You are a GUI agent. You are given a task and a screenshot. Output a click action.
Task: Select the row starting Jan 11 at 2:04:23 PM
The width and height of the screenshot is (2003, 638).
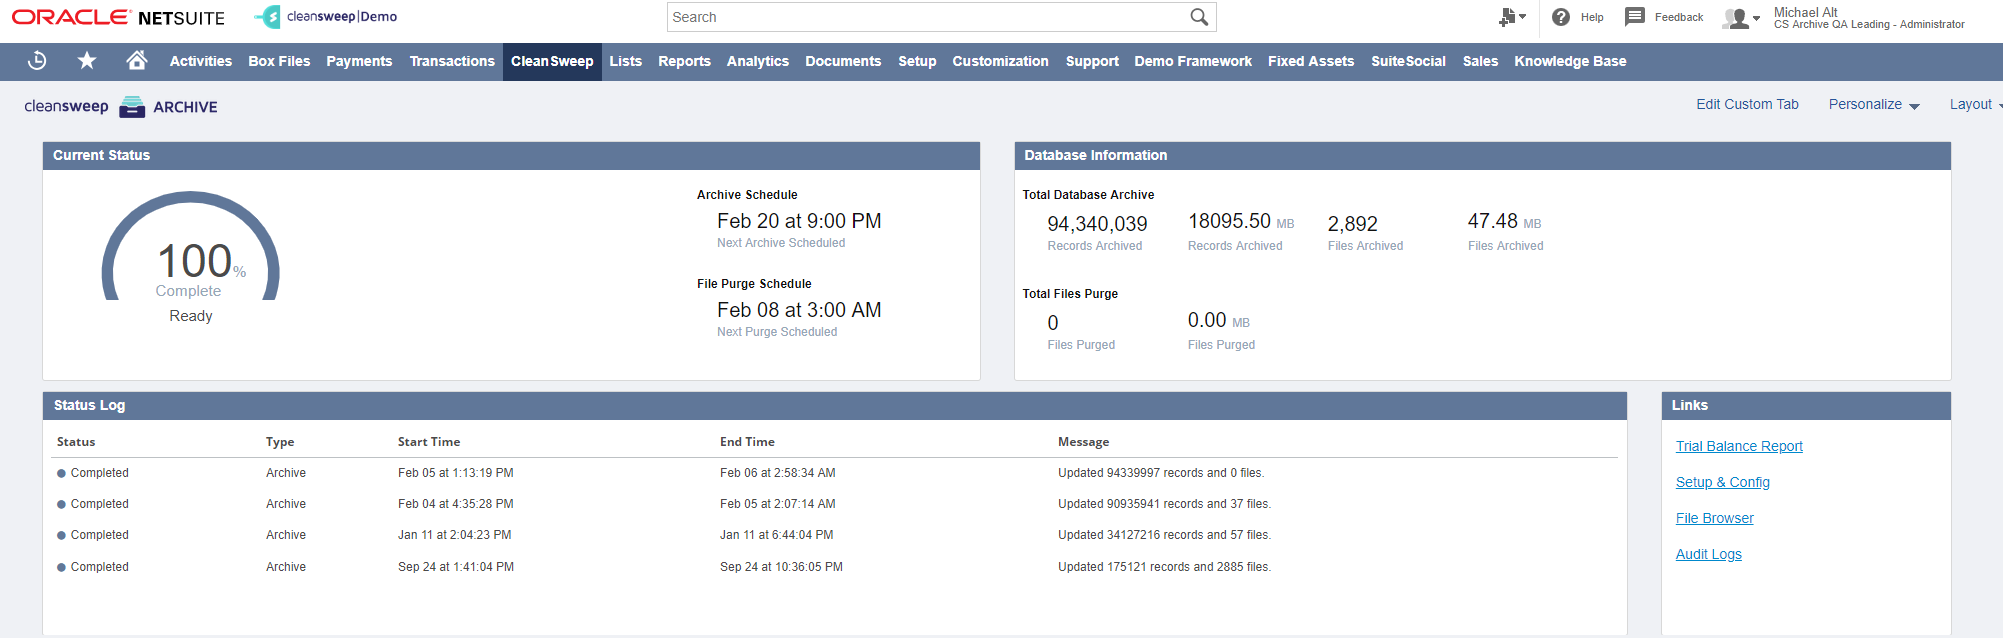(835, 535)
